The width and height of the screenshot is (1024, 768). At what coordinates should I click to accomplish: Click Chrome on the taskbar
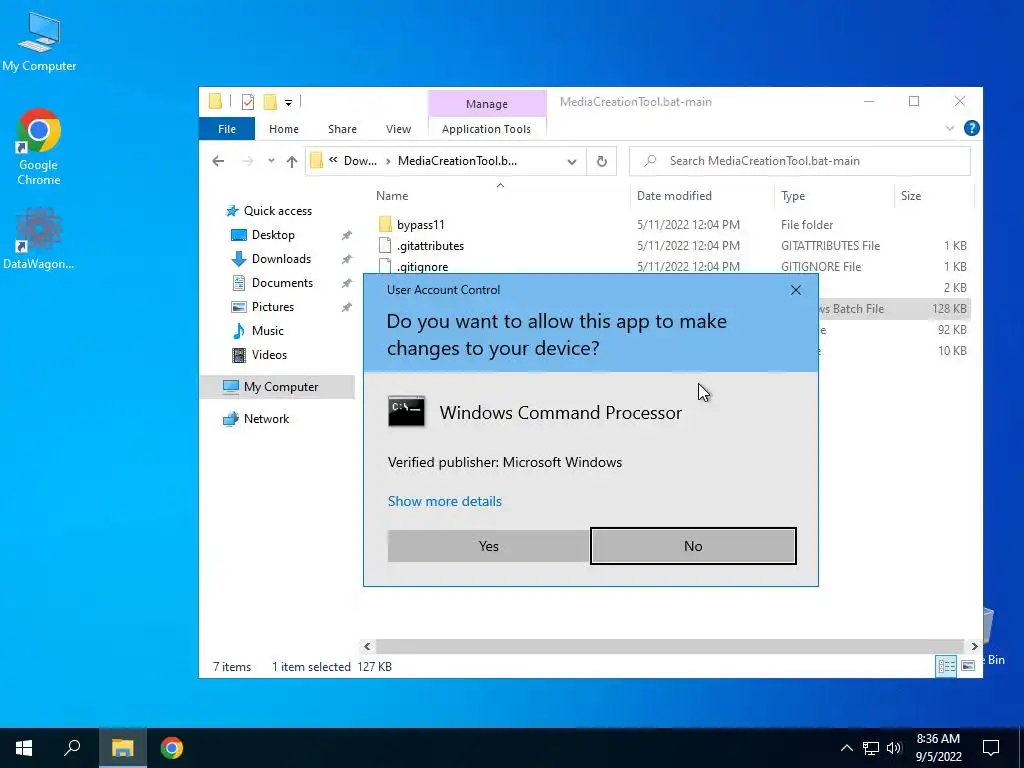(172, 748)
